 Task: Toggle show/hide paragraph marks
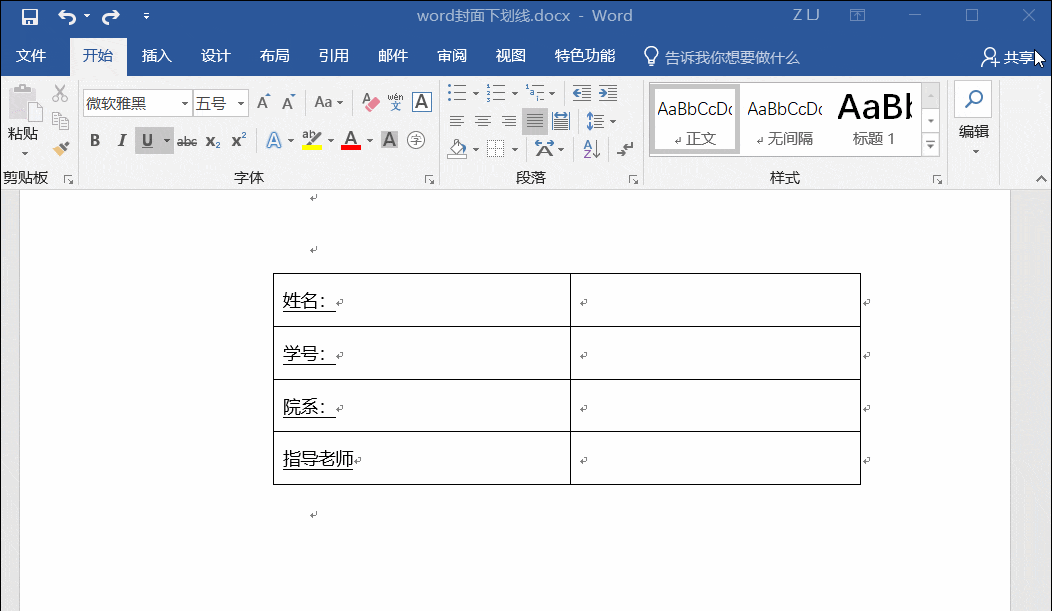625,148
